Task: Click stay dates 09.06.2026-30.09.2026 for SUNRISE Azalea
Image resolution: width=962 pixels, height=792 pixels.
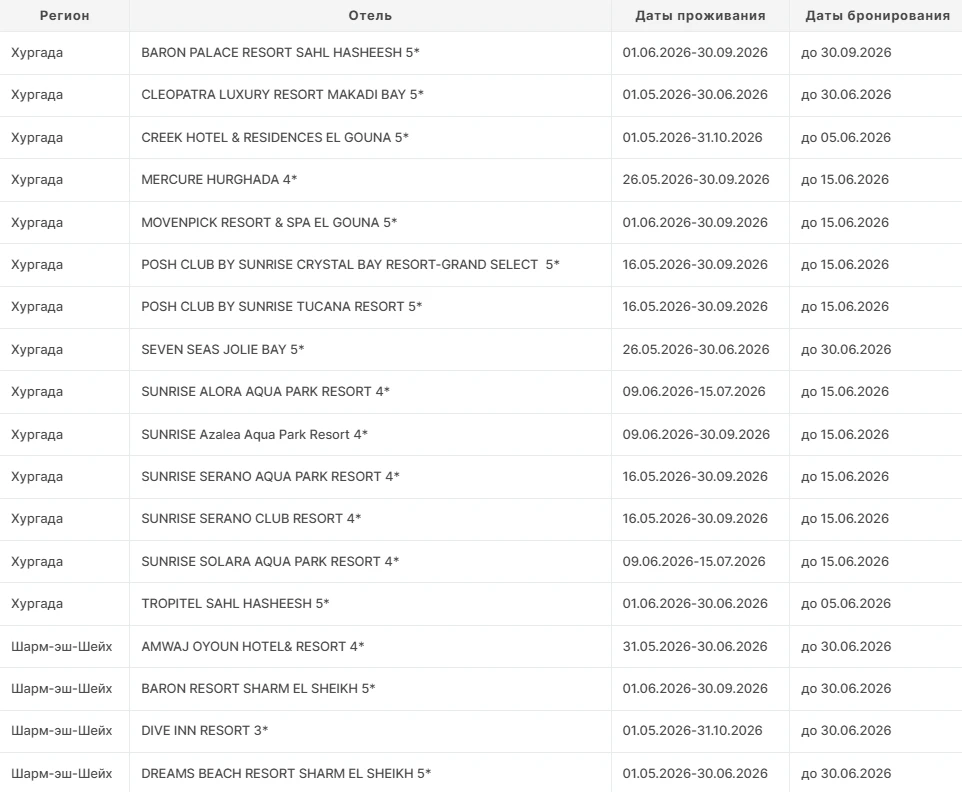Action: coord(696,434)
